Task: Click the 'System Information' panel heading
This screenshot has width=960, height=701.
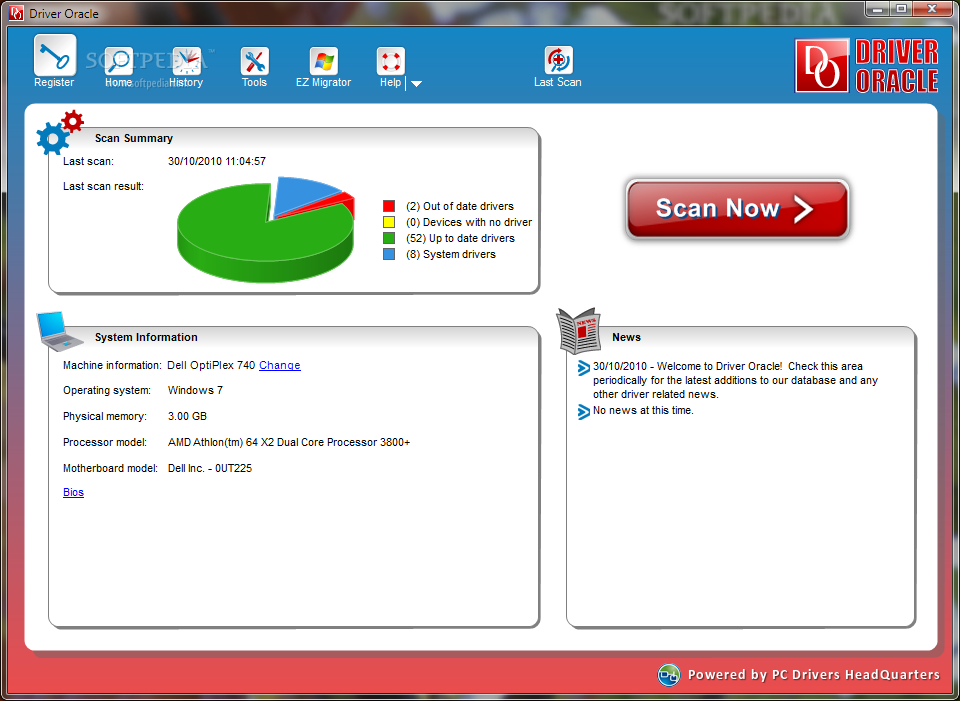Action: click(146, 337)
